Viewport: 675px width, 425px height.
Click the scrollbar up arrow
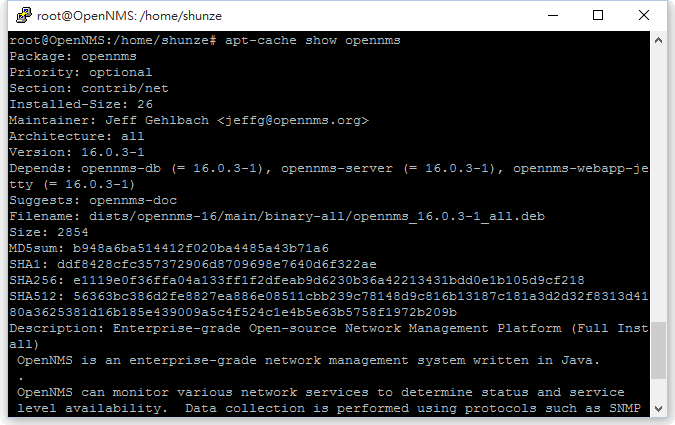pos(658,40)
